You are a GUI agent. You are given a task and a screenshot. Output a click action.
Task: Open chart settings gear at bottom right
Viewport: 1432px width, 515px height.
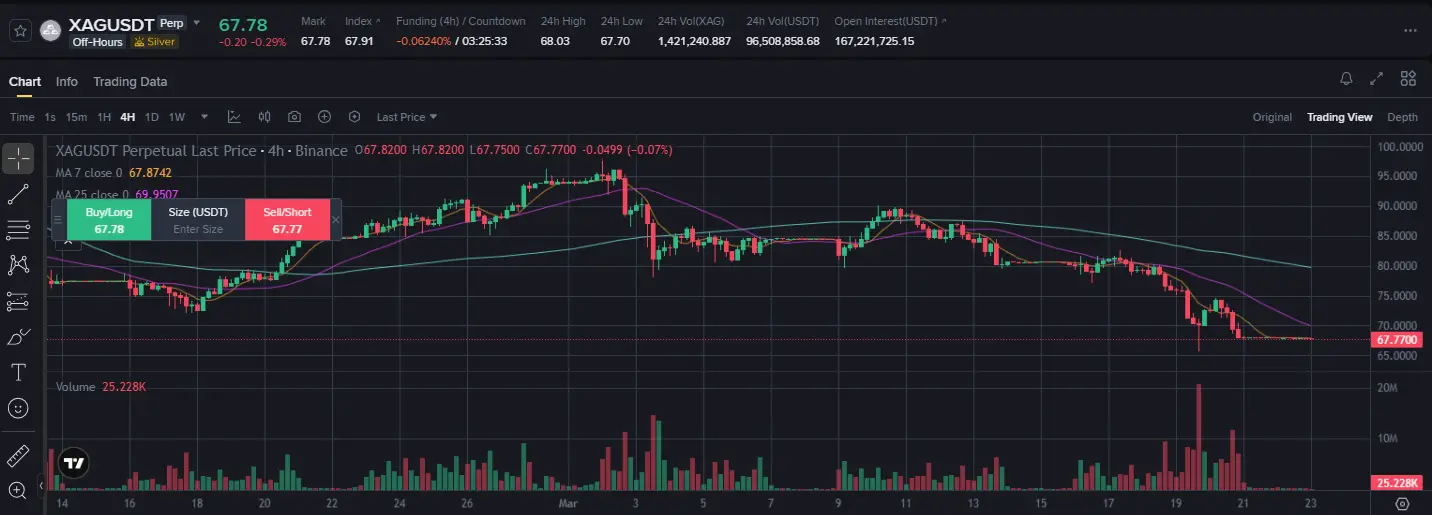pyautogui.click(x=1402, y=504)
